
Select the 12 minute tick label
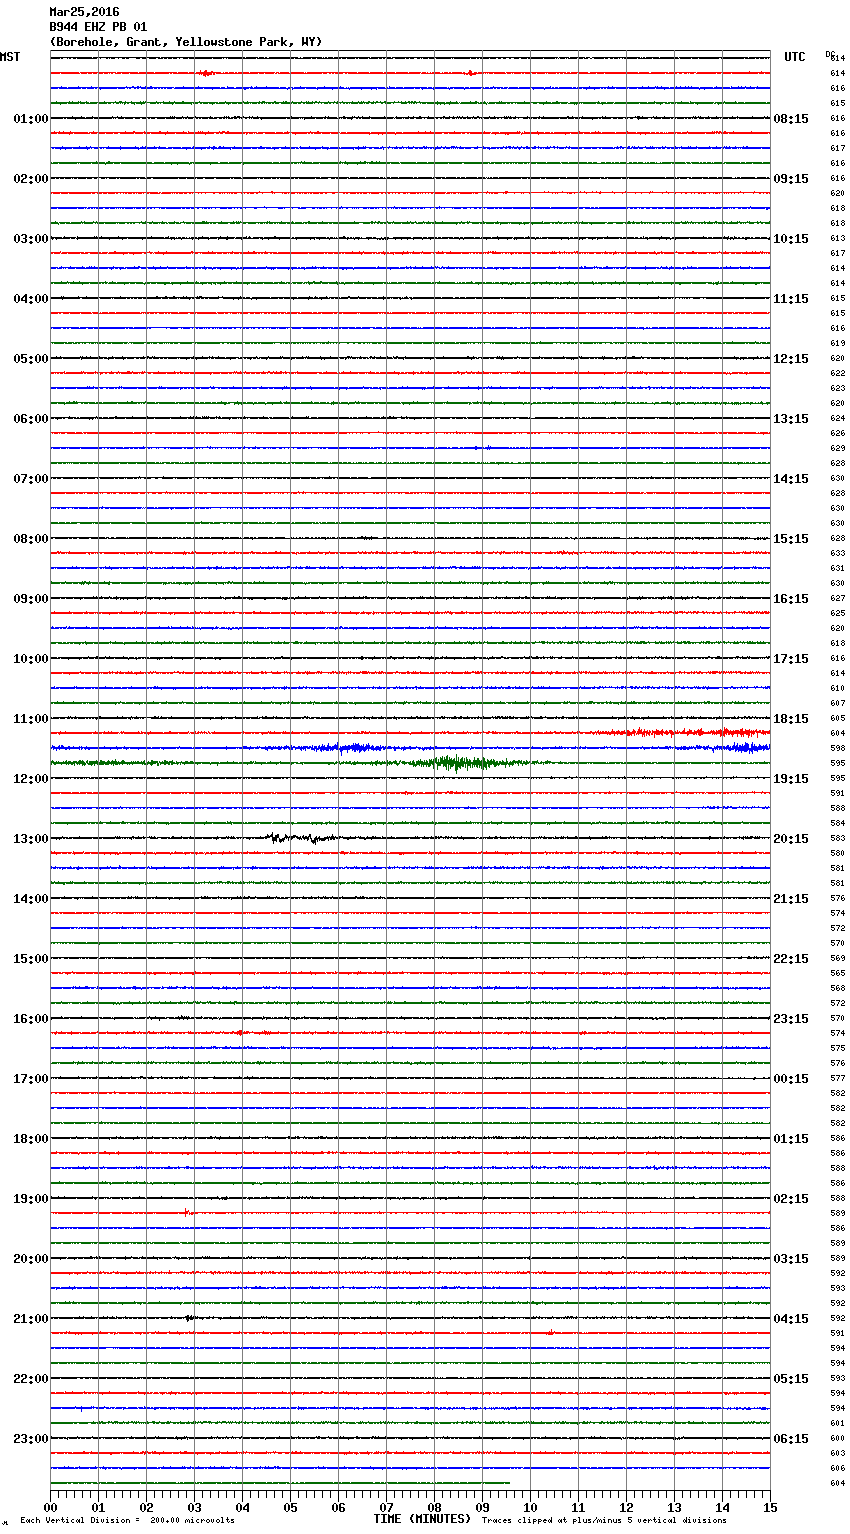coord(626,1508)
